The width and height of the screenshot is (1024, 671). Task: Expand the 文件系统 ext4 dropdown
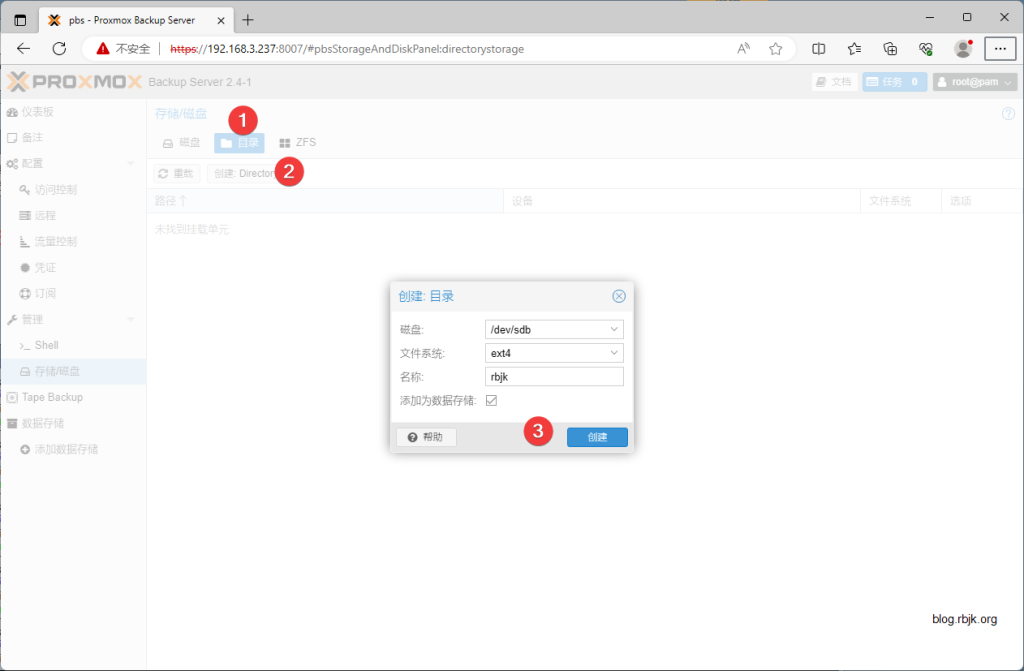click(x=614, y=353)
